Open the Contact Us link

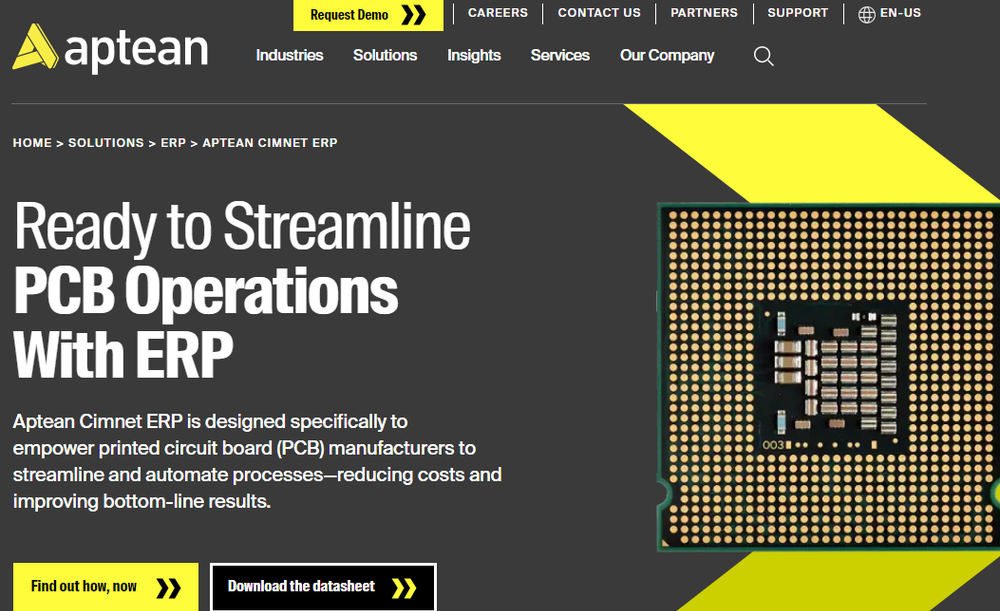point(599,13)
